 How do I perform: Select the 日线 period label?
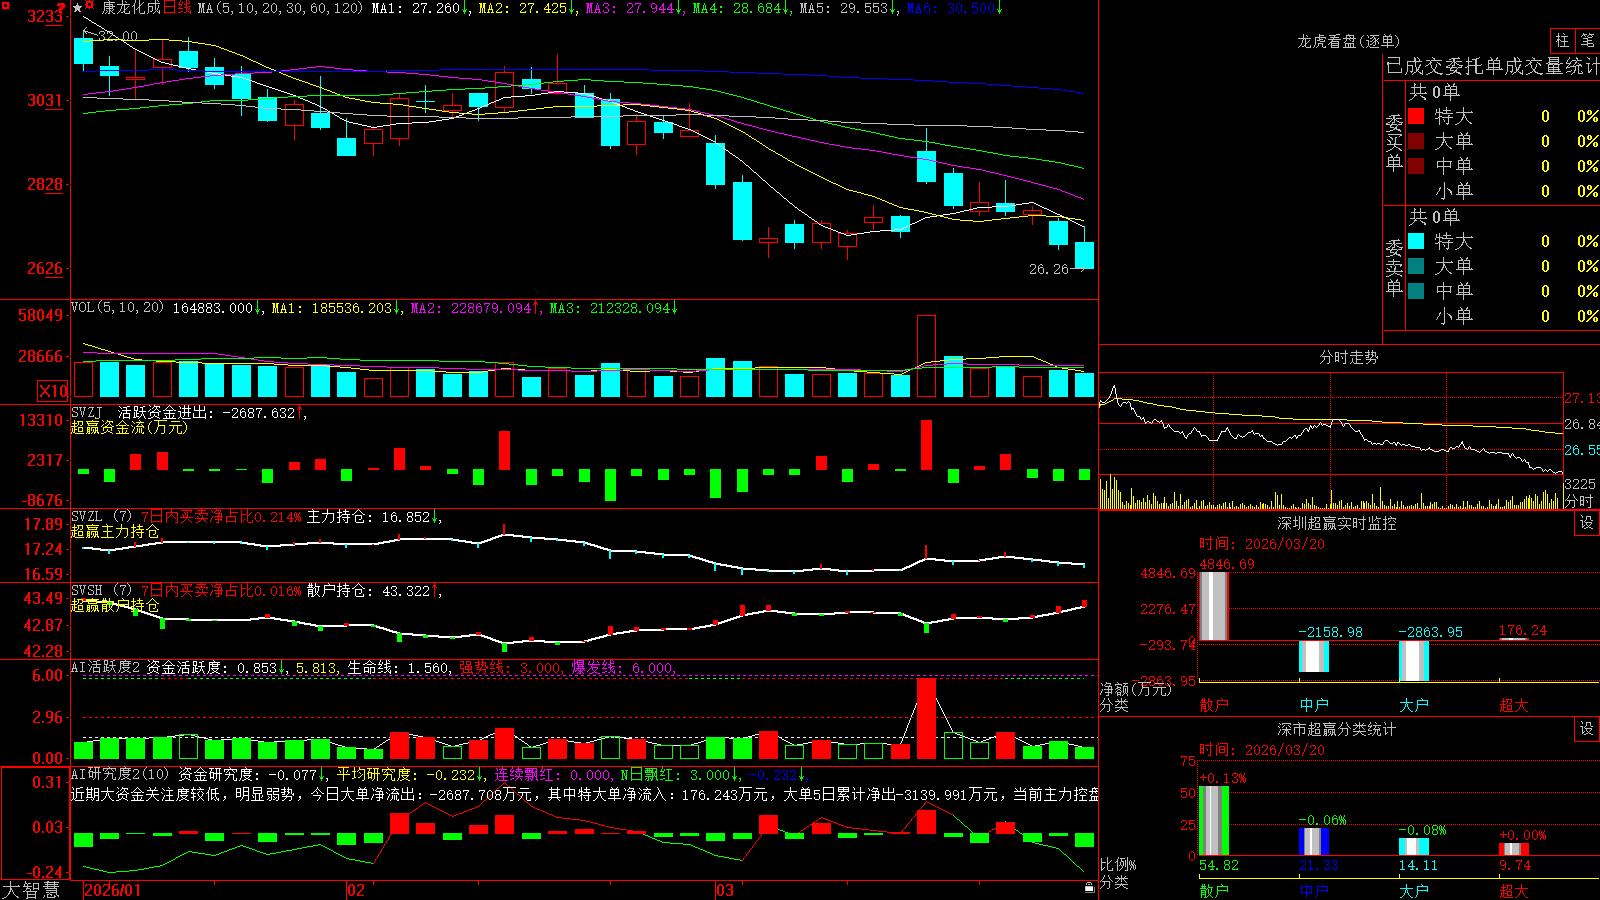[x=176, y=8]
